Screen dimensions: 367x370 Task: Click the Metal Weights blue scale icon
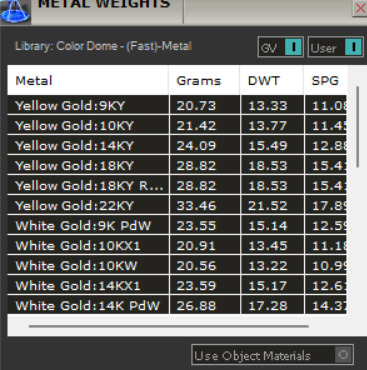click(15, 11)
